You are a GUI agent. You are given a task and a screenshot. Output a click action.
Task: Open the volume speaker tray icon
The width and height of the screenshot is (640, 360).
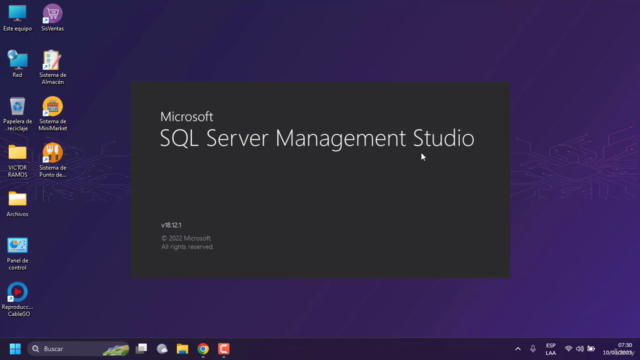click(580, 349)
